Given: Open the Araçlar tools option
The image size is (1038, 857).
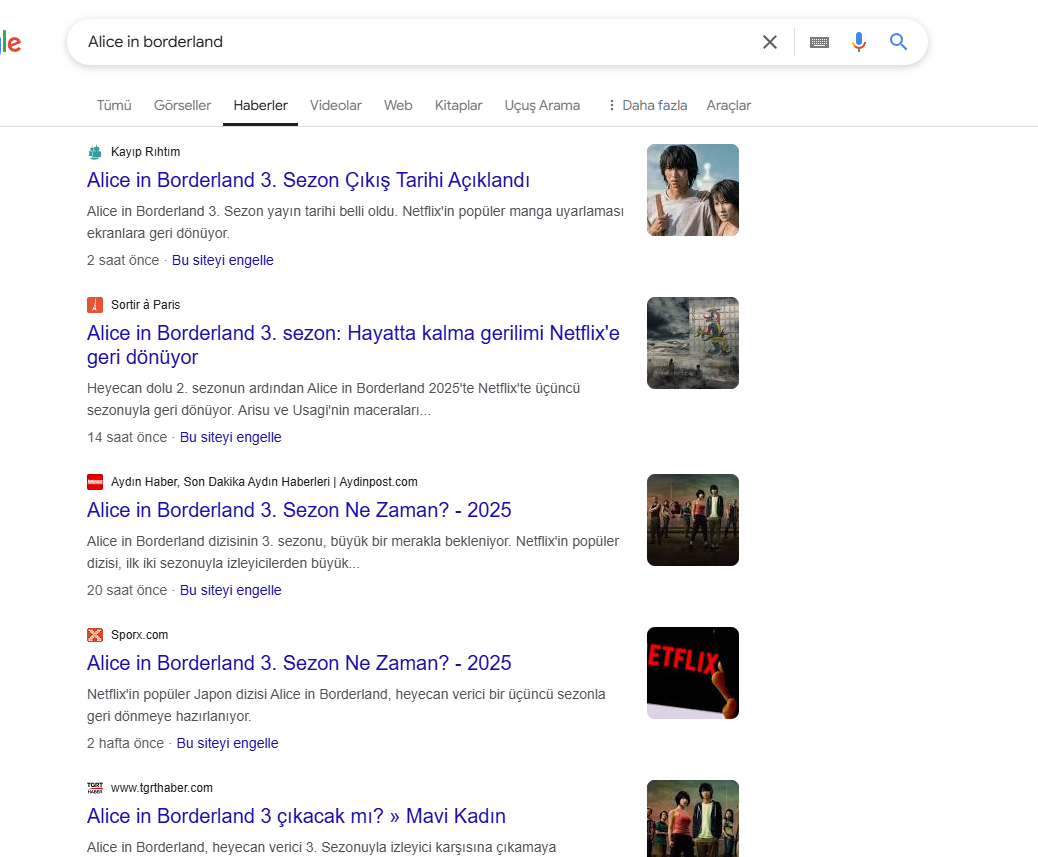Looking at the screenshot, I should tap(728, 105).
